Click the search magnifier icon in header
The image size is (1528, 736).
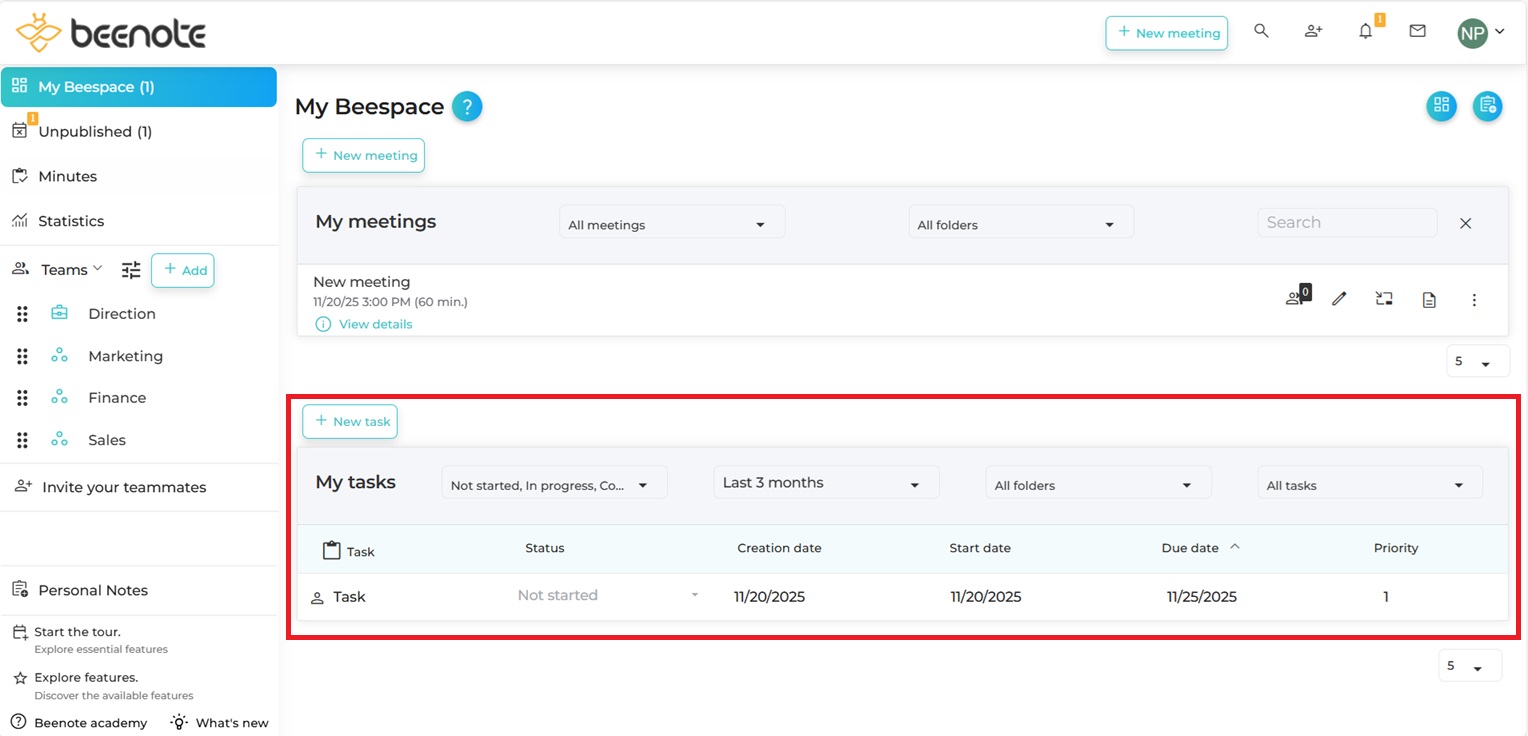pyautogui.click(x=1261, y=32)
